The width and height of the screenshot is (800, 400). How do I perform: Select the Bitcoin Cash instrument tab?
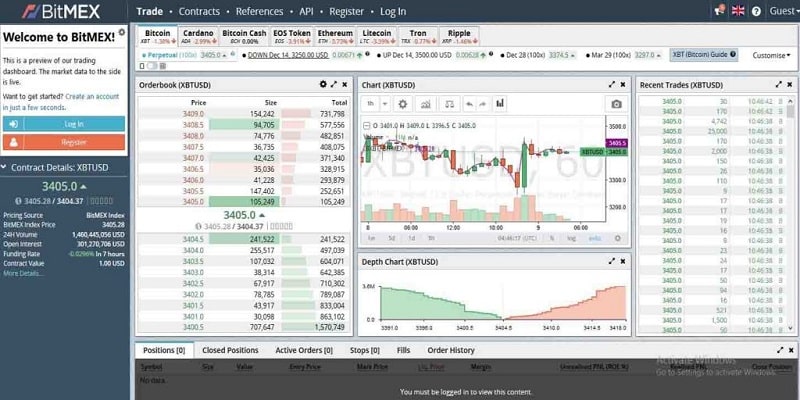click(244, 36)
